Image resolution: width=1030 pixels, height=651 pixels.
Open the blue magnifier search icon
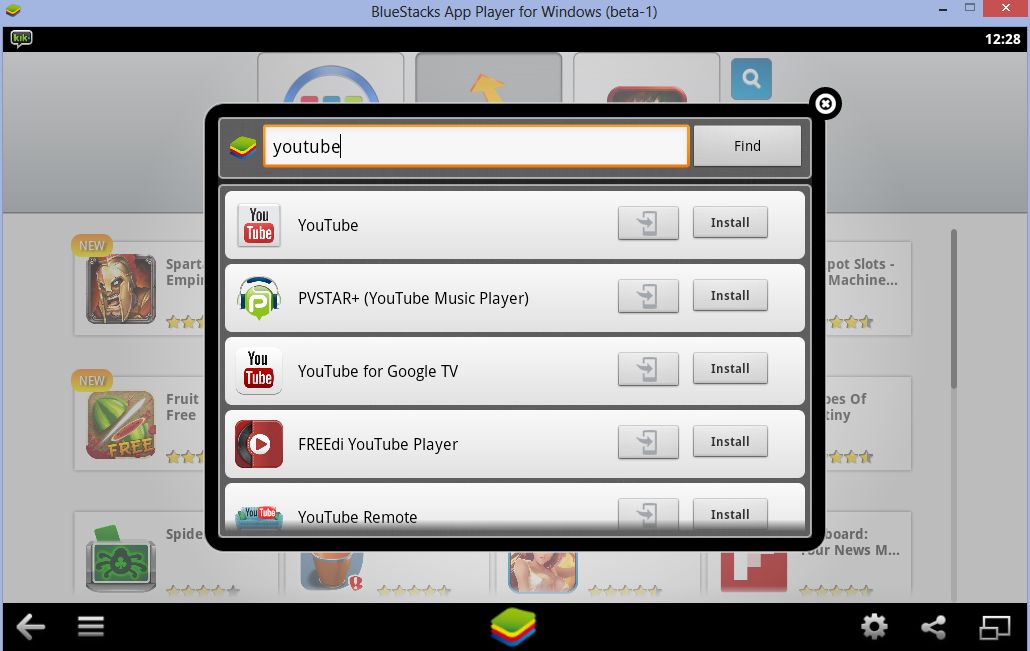[751, 79]
